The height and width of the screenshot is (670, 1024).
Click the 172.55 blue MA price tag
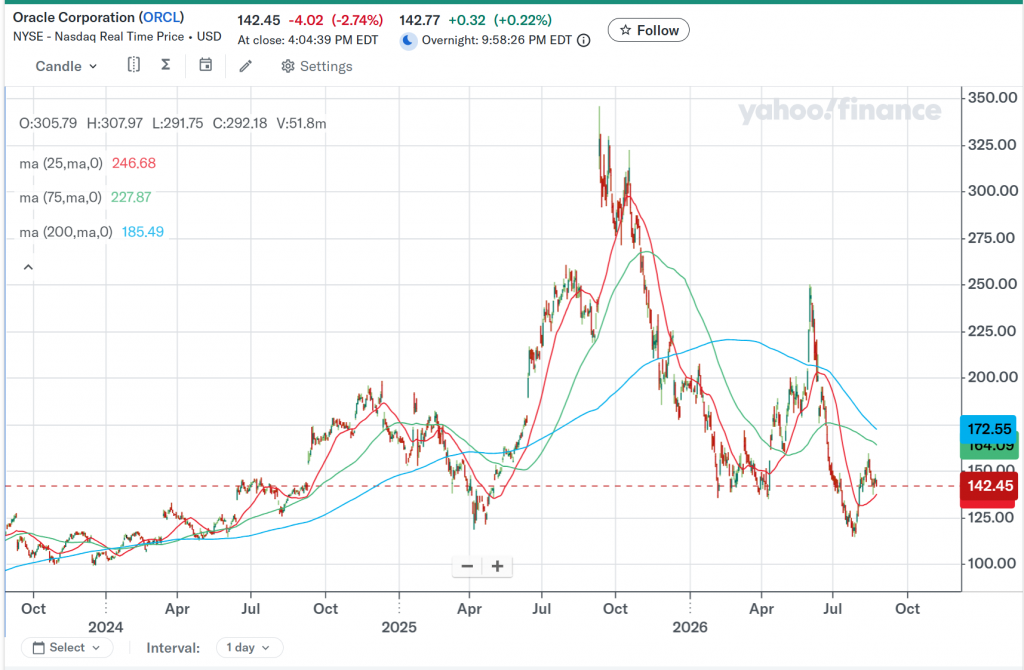pos(988,429)
